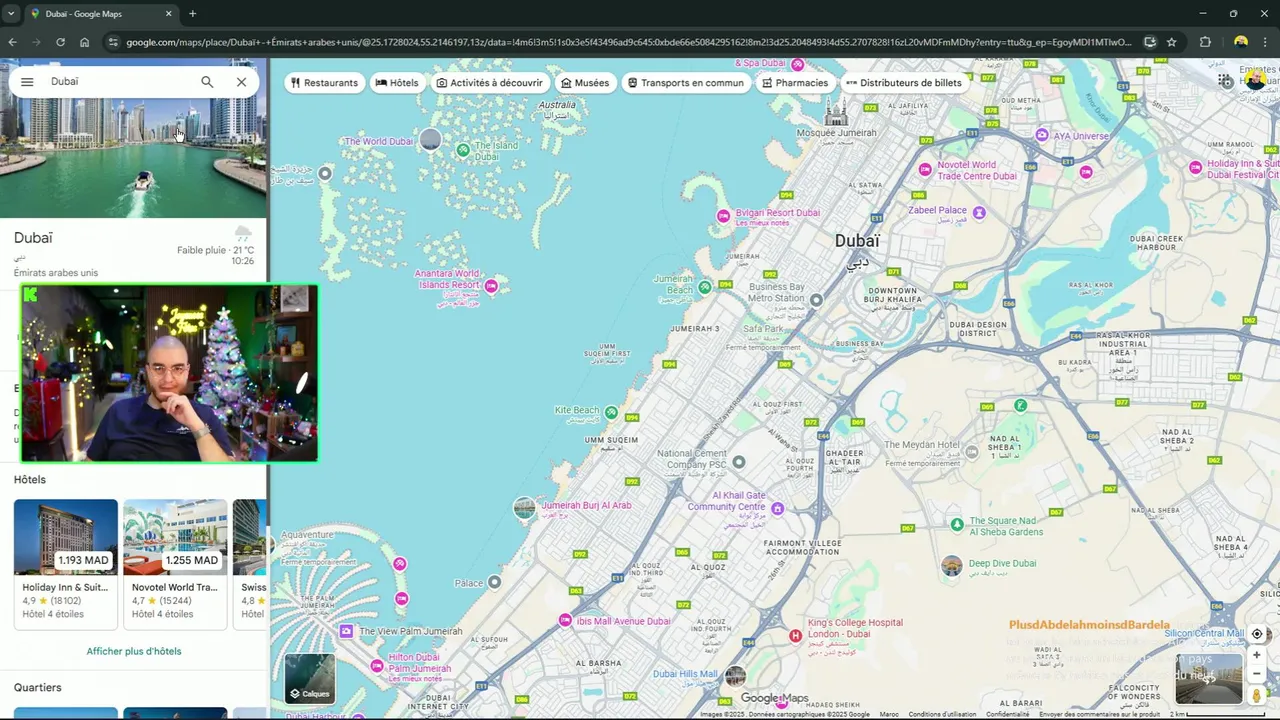Select Al Khail Gate Community Centre marker
The height and width of the screenshot is (720, 1280).
tap(777, 509)
